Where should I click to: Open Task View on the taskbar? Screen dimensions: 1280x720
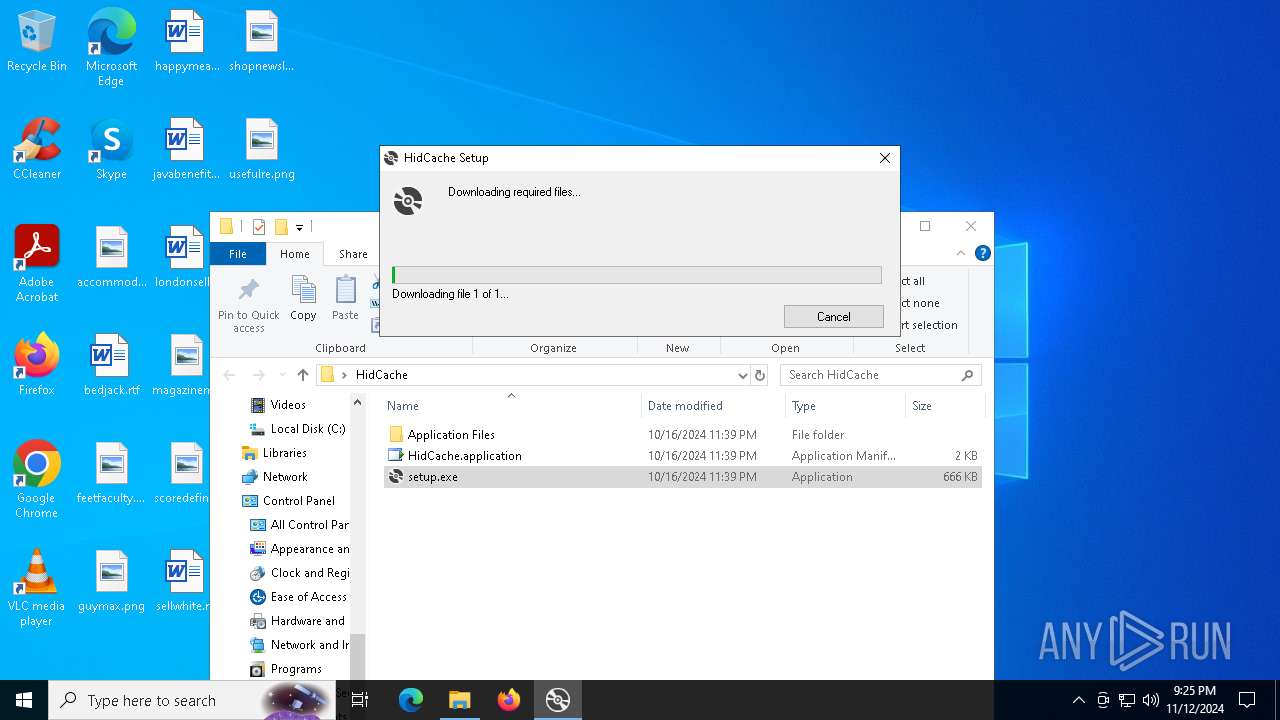360,700
